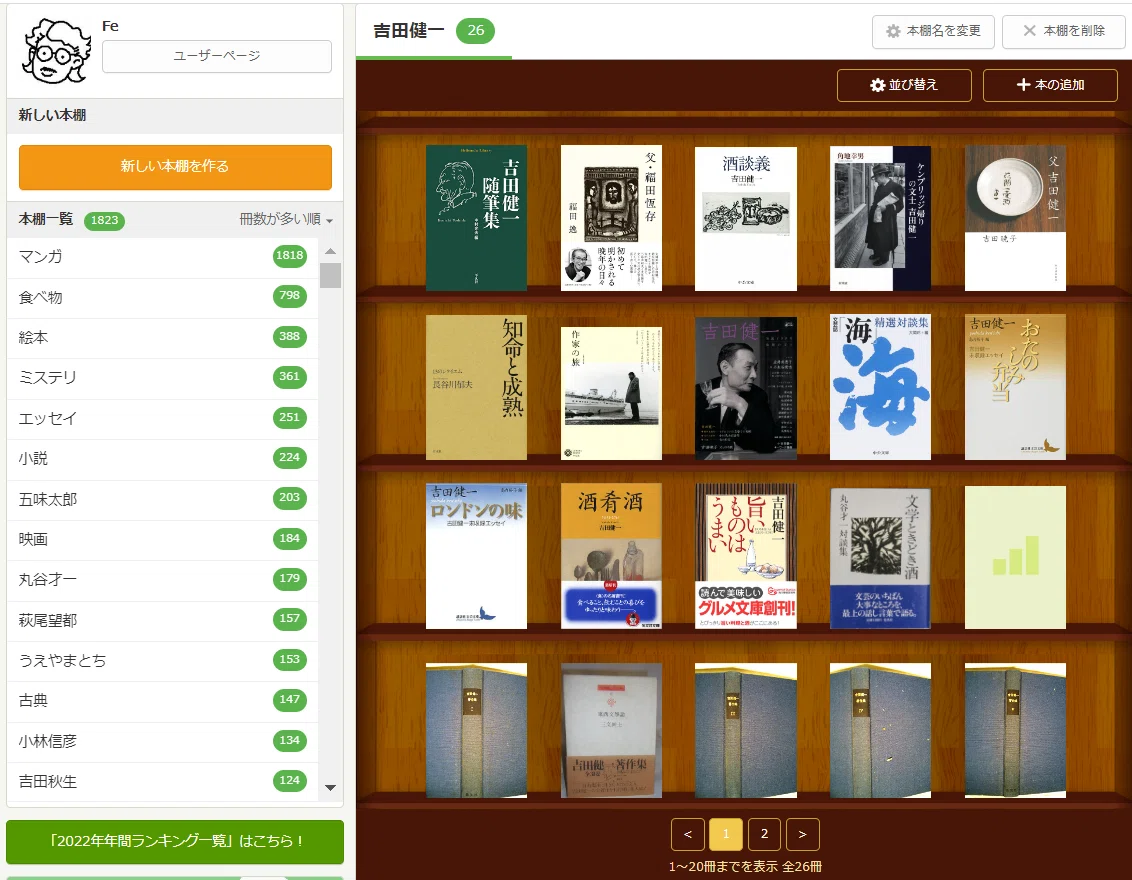Open the ケンブリッジ帰りの文士 book cover
Screen dimensions: 1132x880
(x=881, y=218)
